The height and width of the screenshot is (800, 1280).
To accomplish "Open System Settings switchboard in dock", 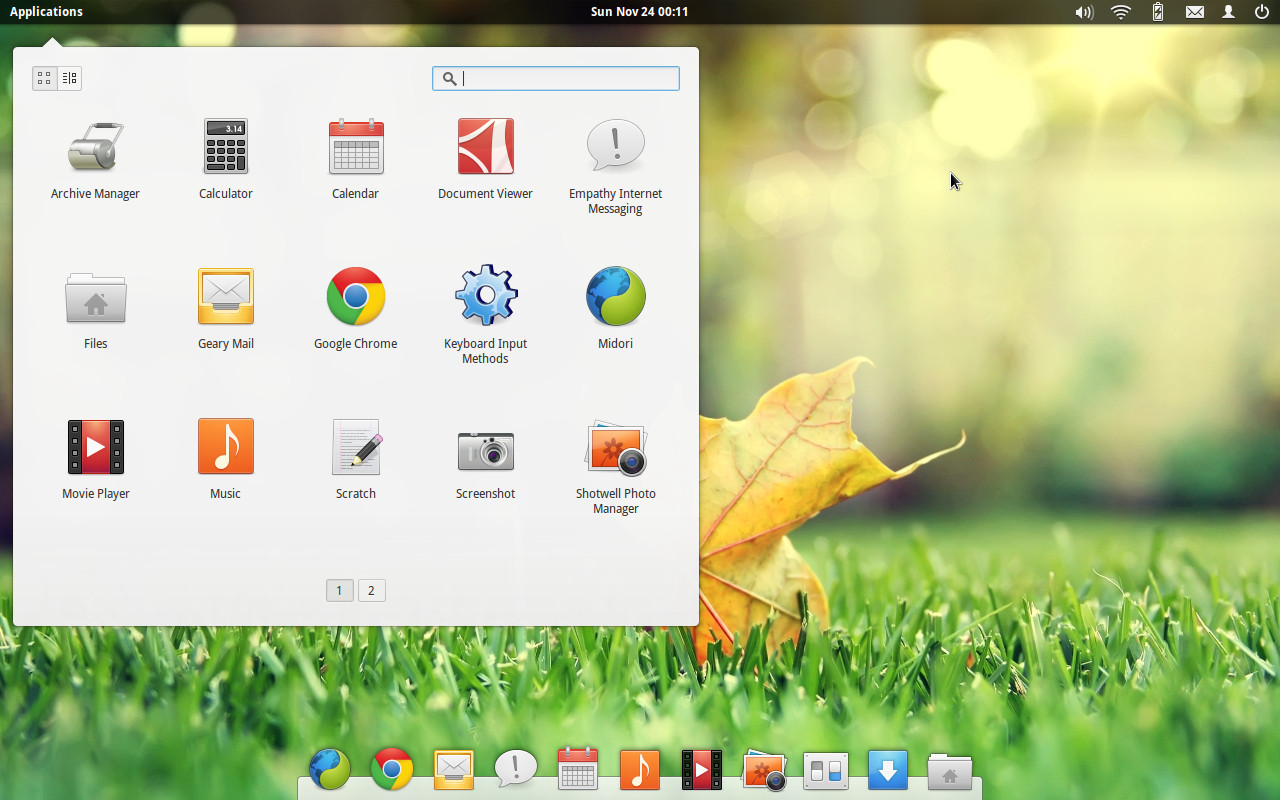I will click(826, 771).
